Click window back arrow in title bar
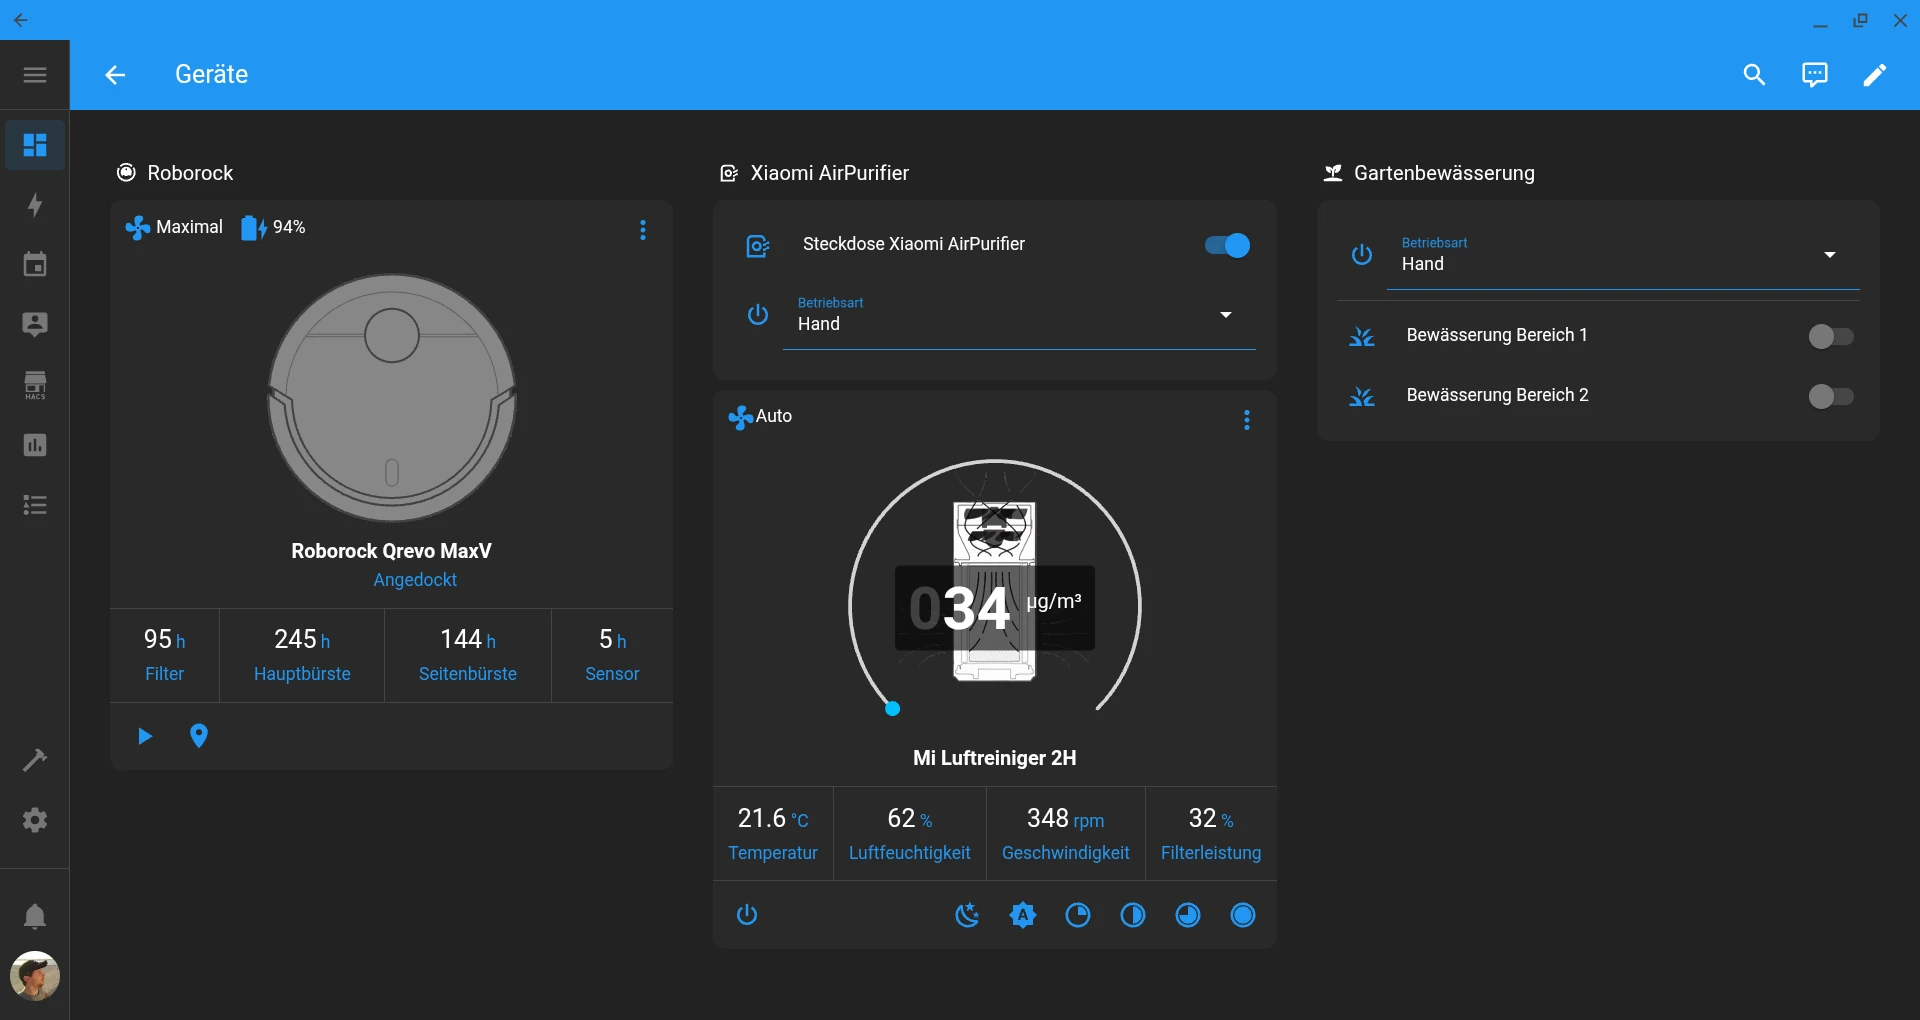The image size is (1920, 1020). coord(20,20)
